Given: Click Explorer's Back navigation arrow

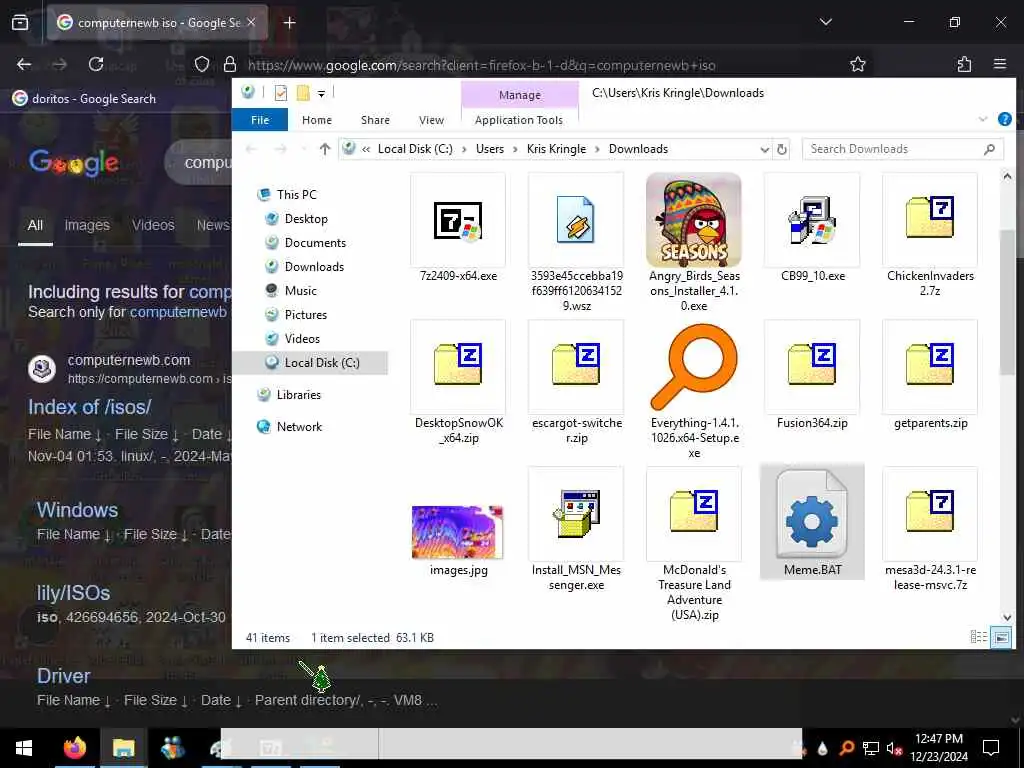Looking at the screenshot, I should (251, 149).
